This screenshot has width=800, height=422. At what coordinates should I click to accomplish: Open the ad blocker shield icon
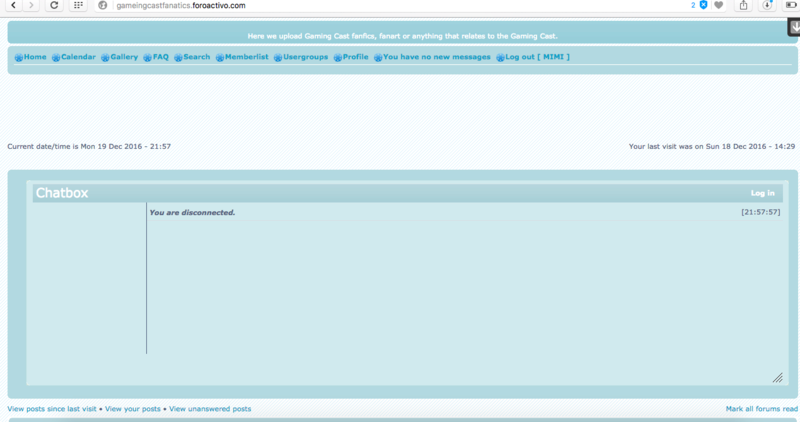tap(704, 5)
